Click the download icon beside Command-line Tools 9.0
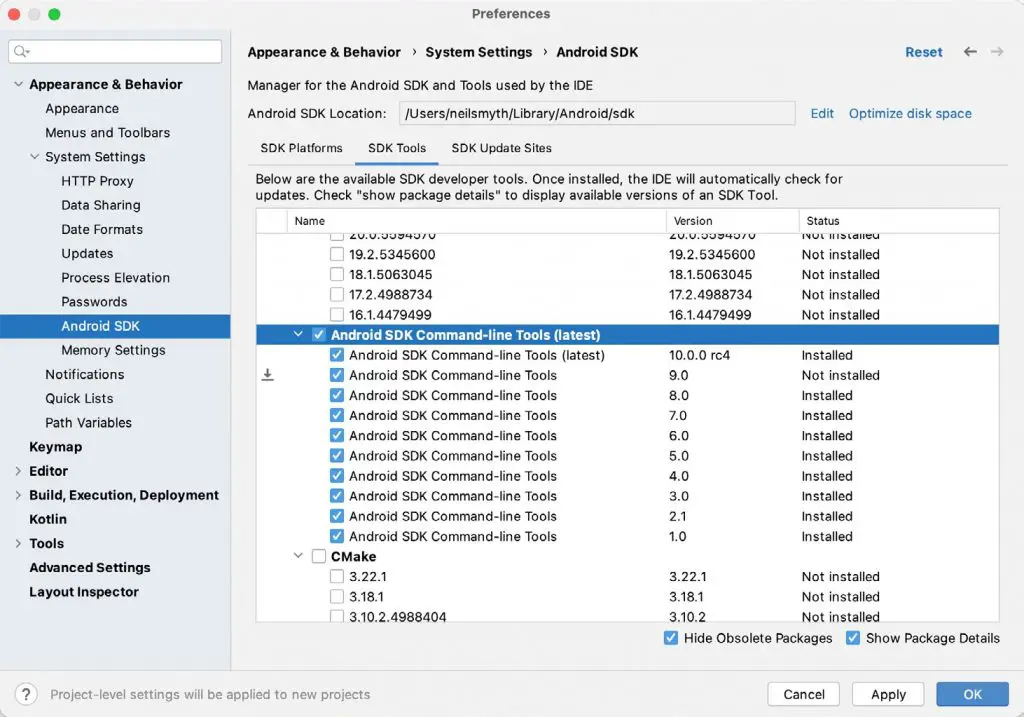1024x717 pixels. [267, 375]
